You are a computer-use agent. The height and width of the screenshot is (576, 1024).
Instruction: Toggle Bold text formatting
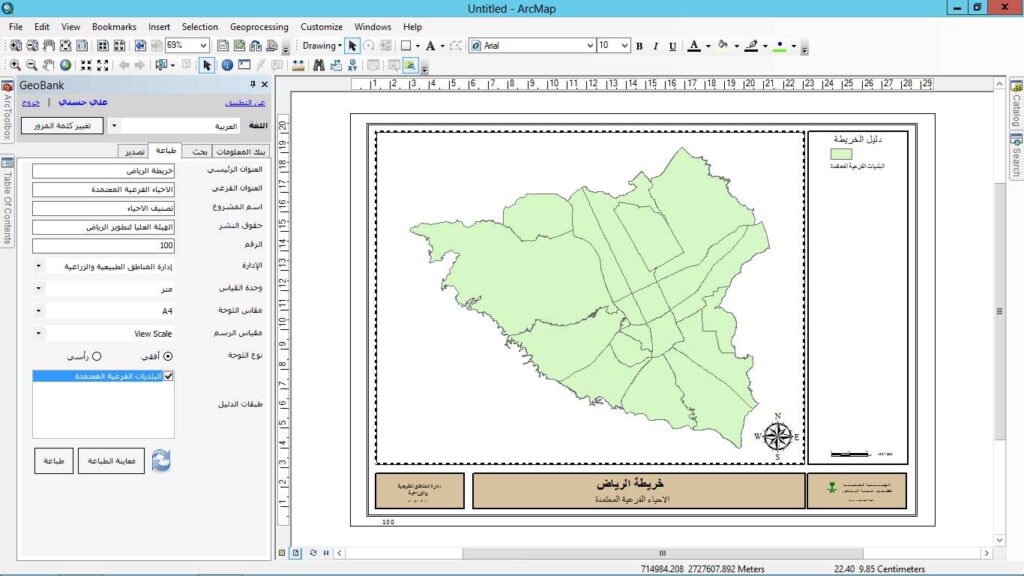tap(639, 46)
